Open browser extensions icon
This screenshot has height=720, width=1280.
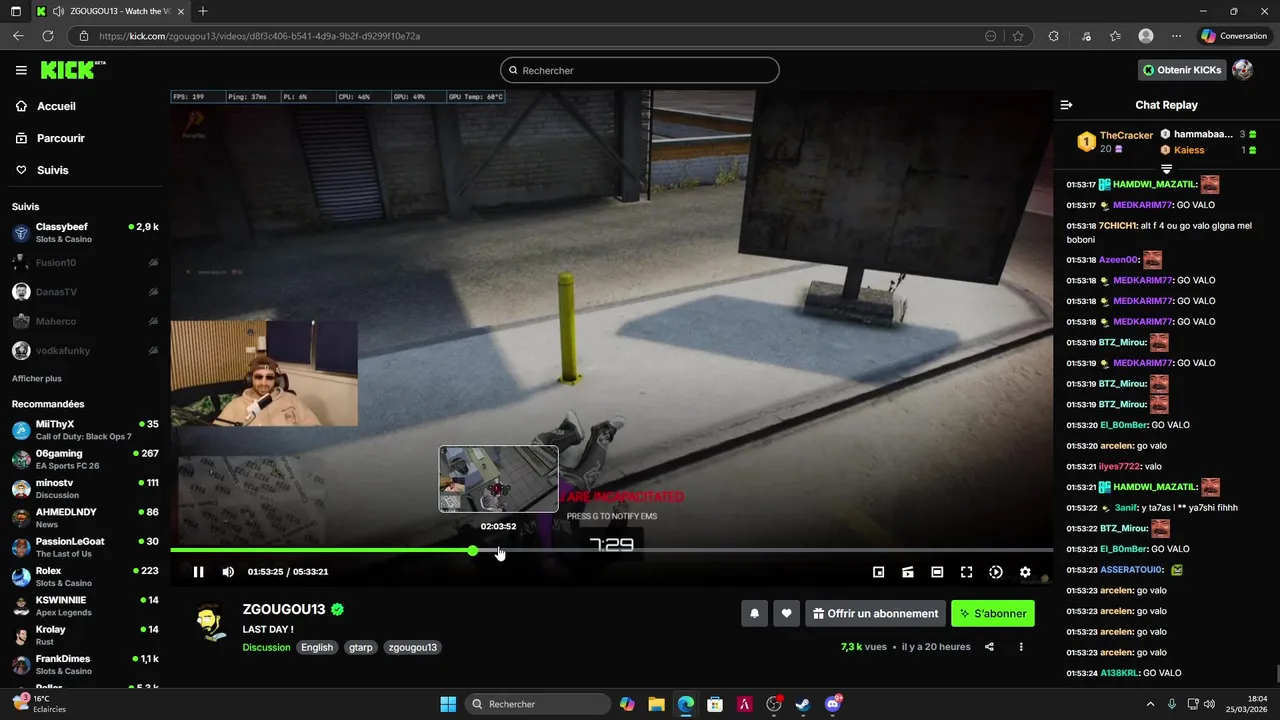click(x=1053, y=36)
